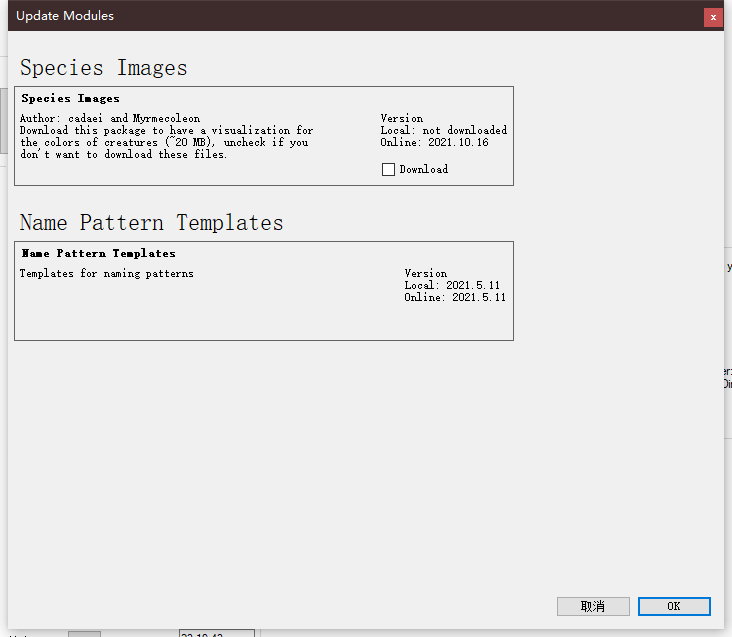Click 'Author: cadaei and Myrmecoleon' text

pyautogui.click(x=110, y=118)
